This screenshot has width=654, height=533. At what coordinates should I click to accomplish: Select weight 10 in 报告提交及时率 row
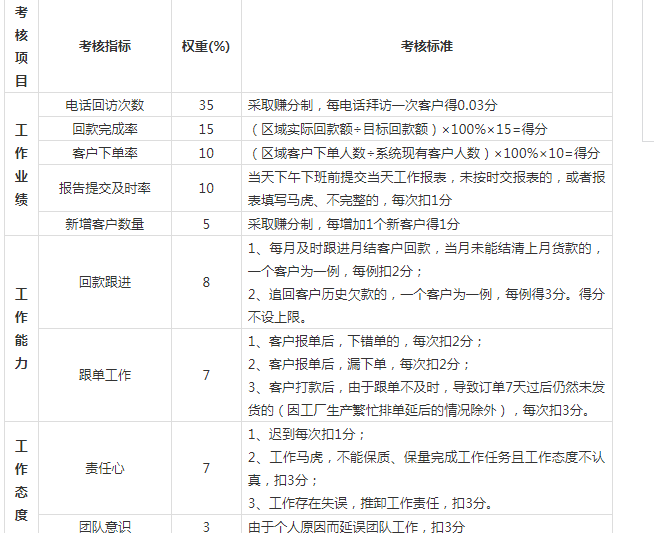(206, 188)
